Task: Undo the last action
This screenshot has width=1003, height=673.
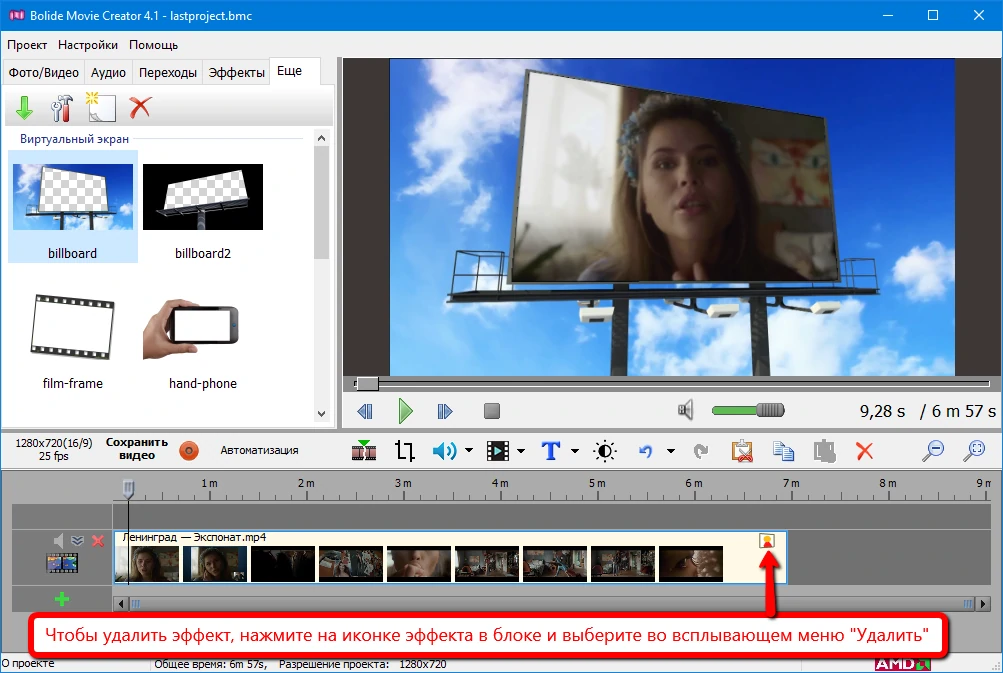Action: 646,451
